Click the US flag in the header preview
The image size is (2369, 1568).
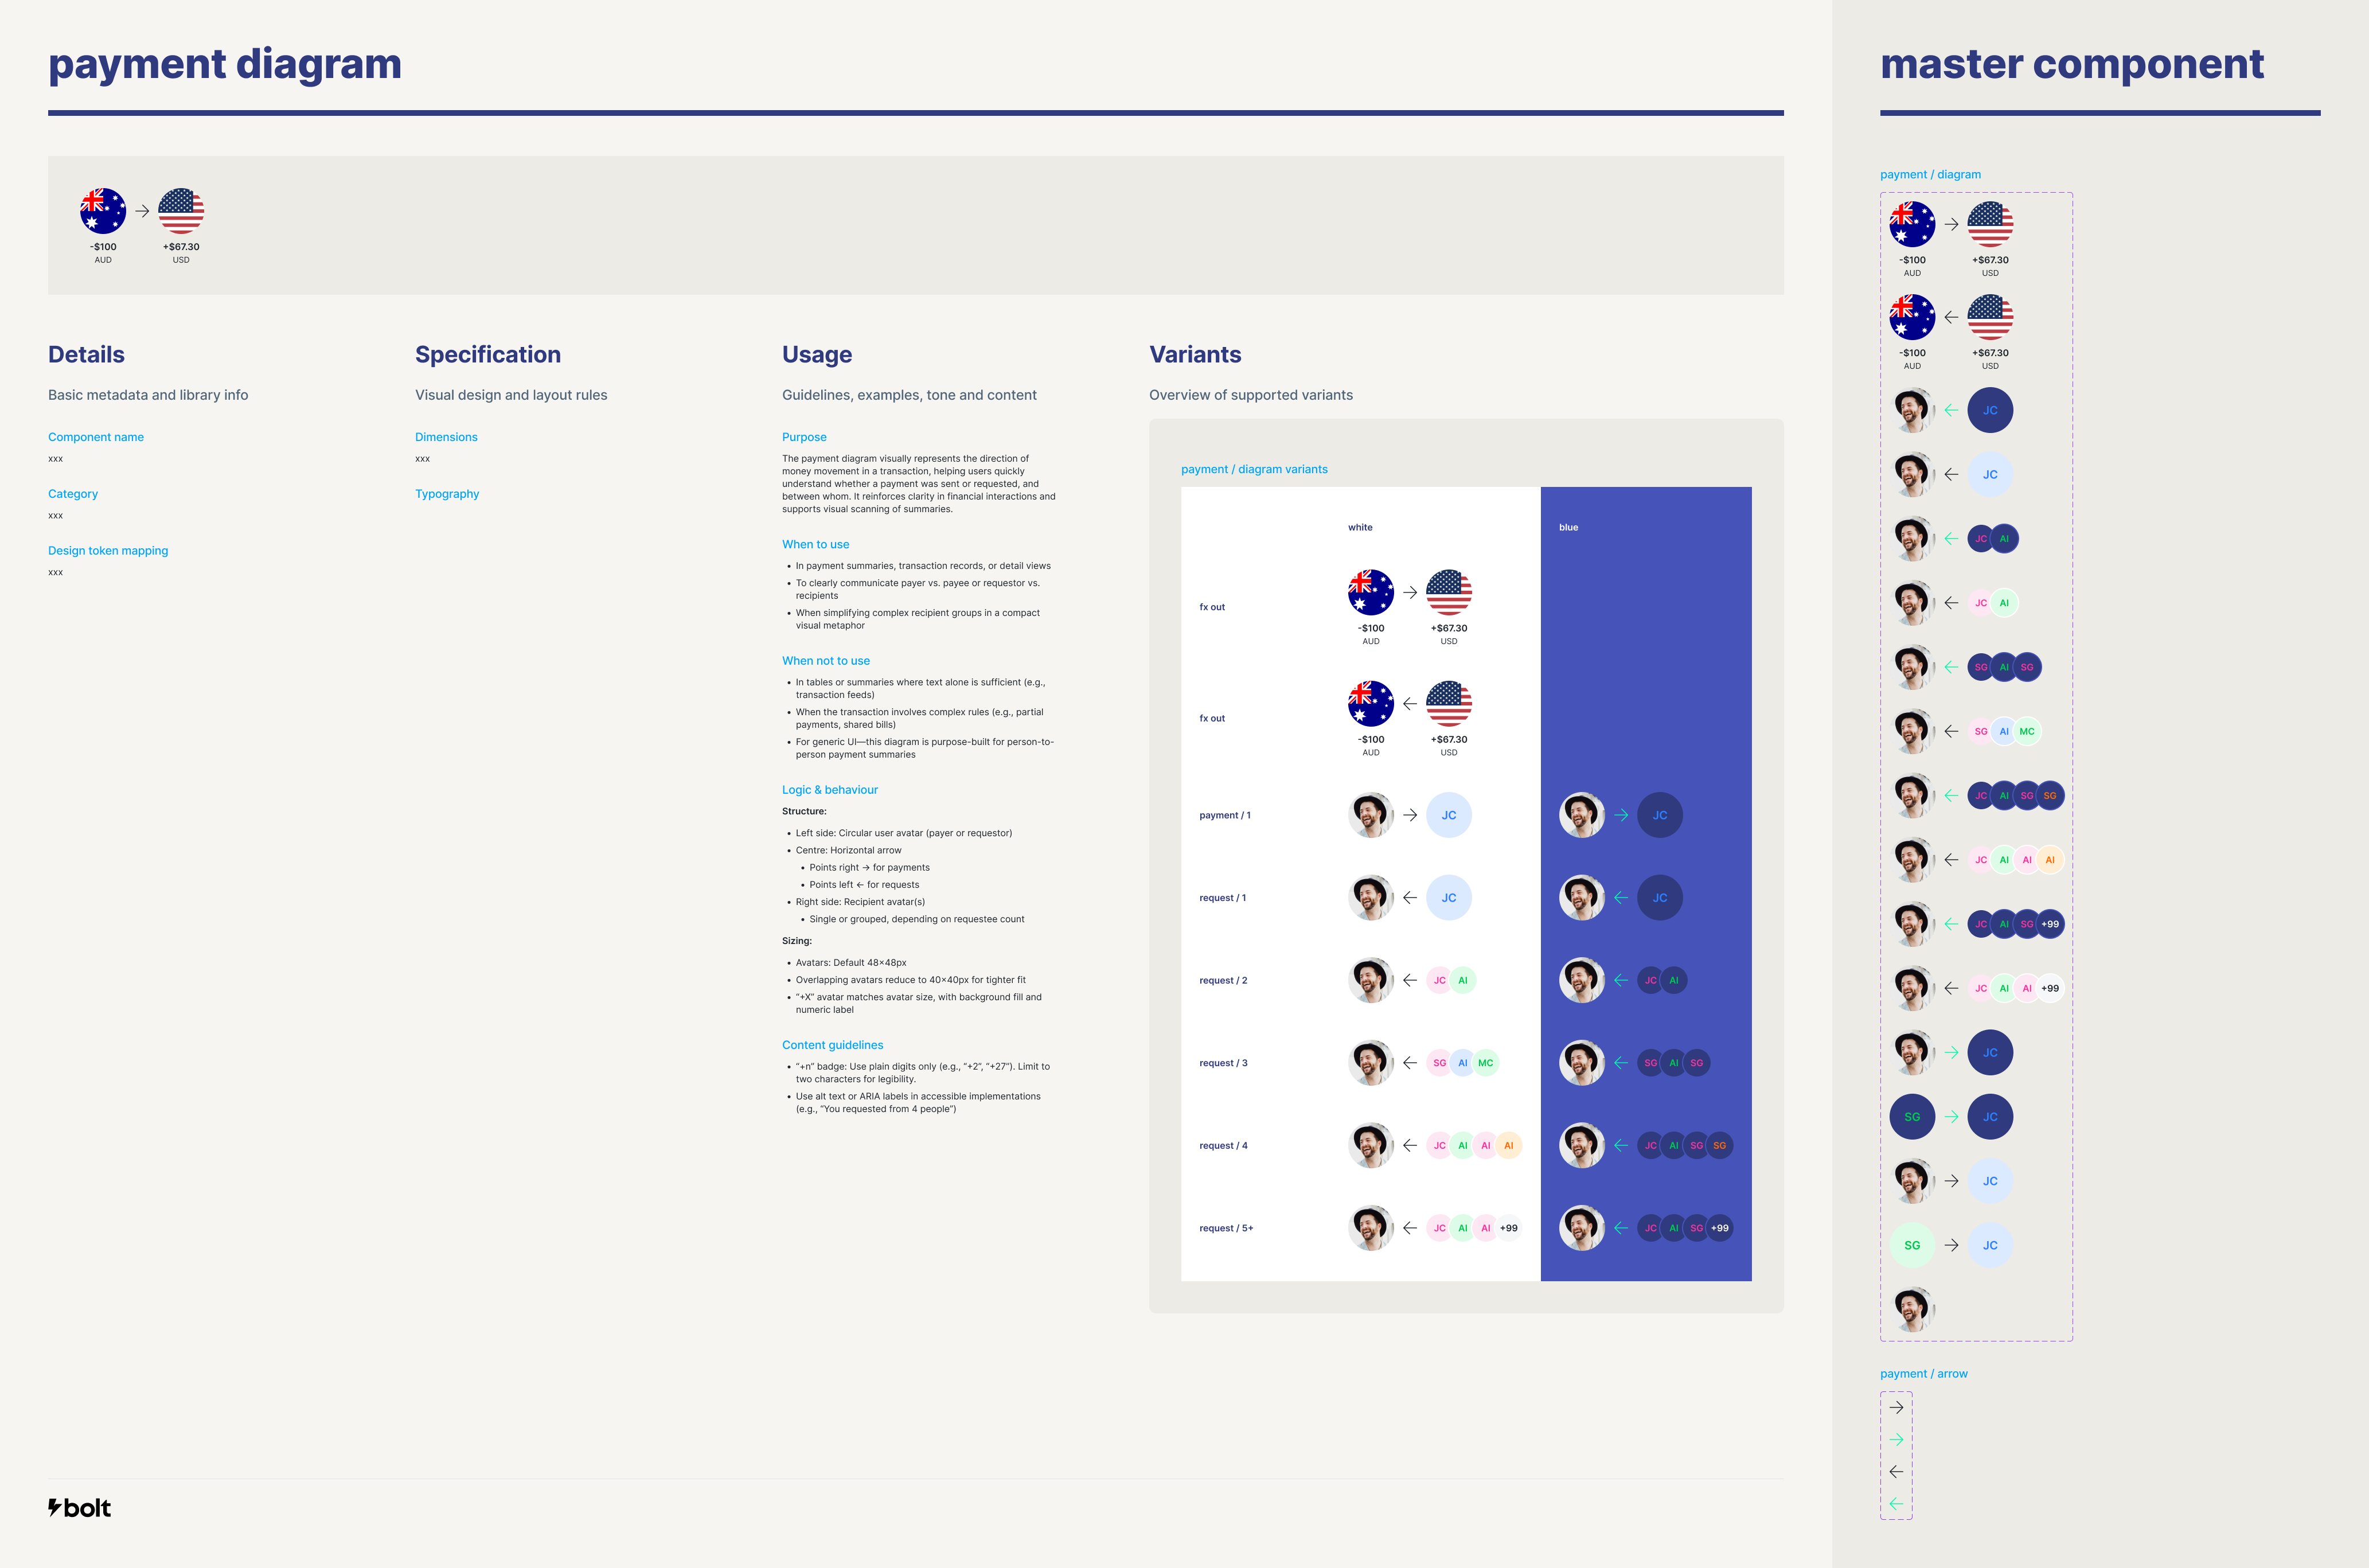181,211
